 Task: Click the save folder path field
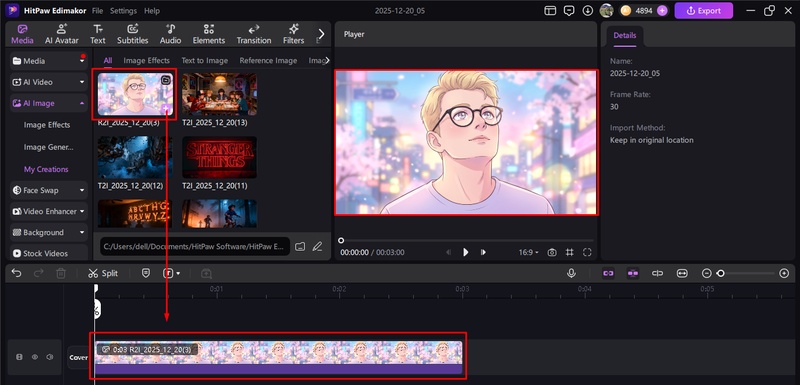point(195,246)
